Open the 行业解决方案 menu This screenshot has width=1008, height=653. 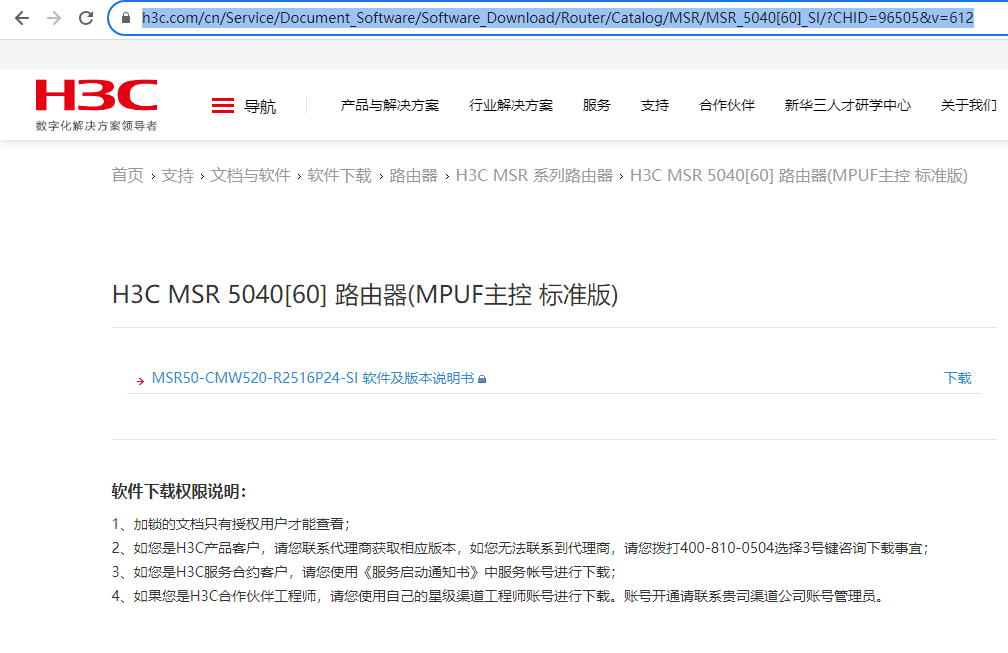510,105
